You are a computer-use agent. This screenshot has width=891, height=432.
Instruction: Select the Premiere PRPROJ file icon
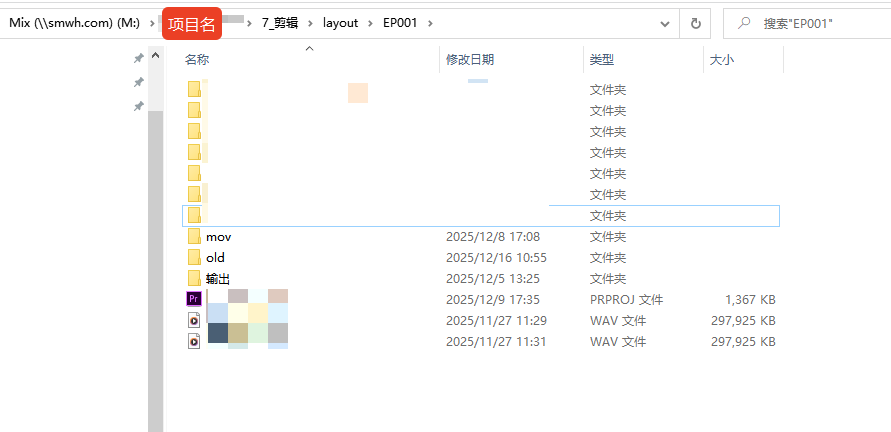pyautogui.click(x=194, y=299)
